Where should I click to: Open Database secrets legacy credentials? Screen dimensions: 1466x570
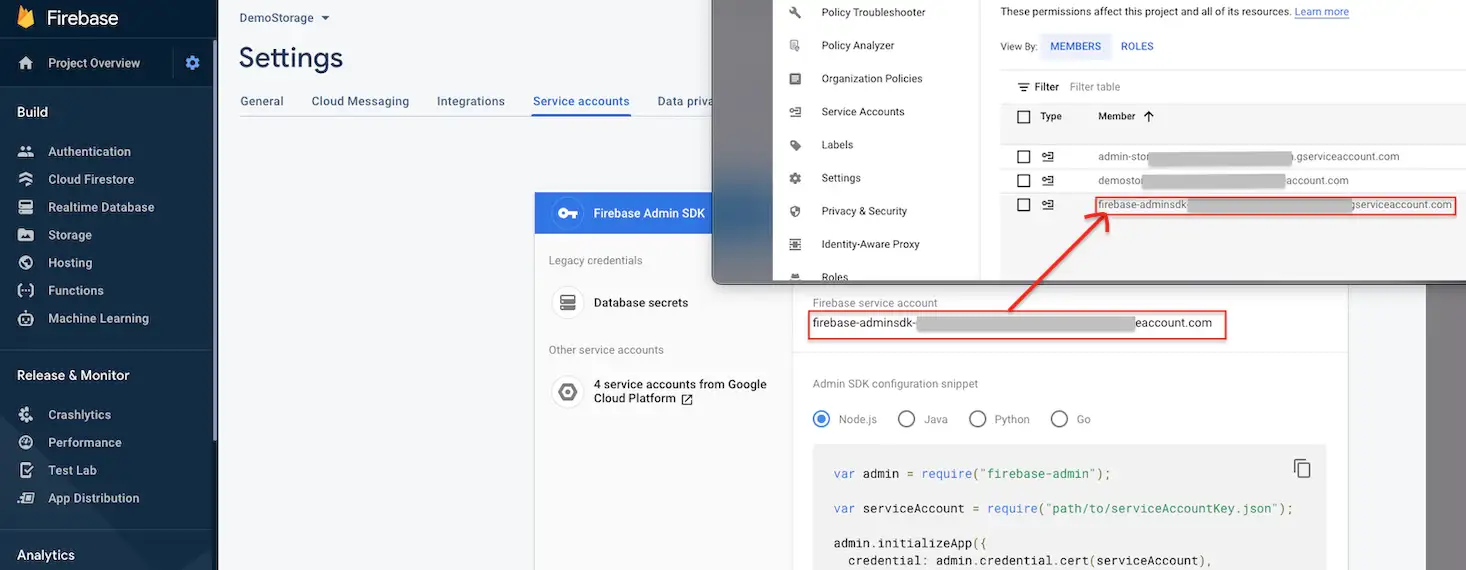pyautogui.click(x=640, y=303)
